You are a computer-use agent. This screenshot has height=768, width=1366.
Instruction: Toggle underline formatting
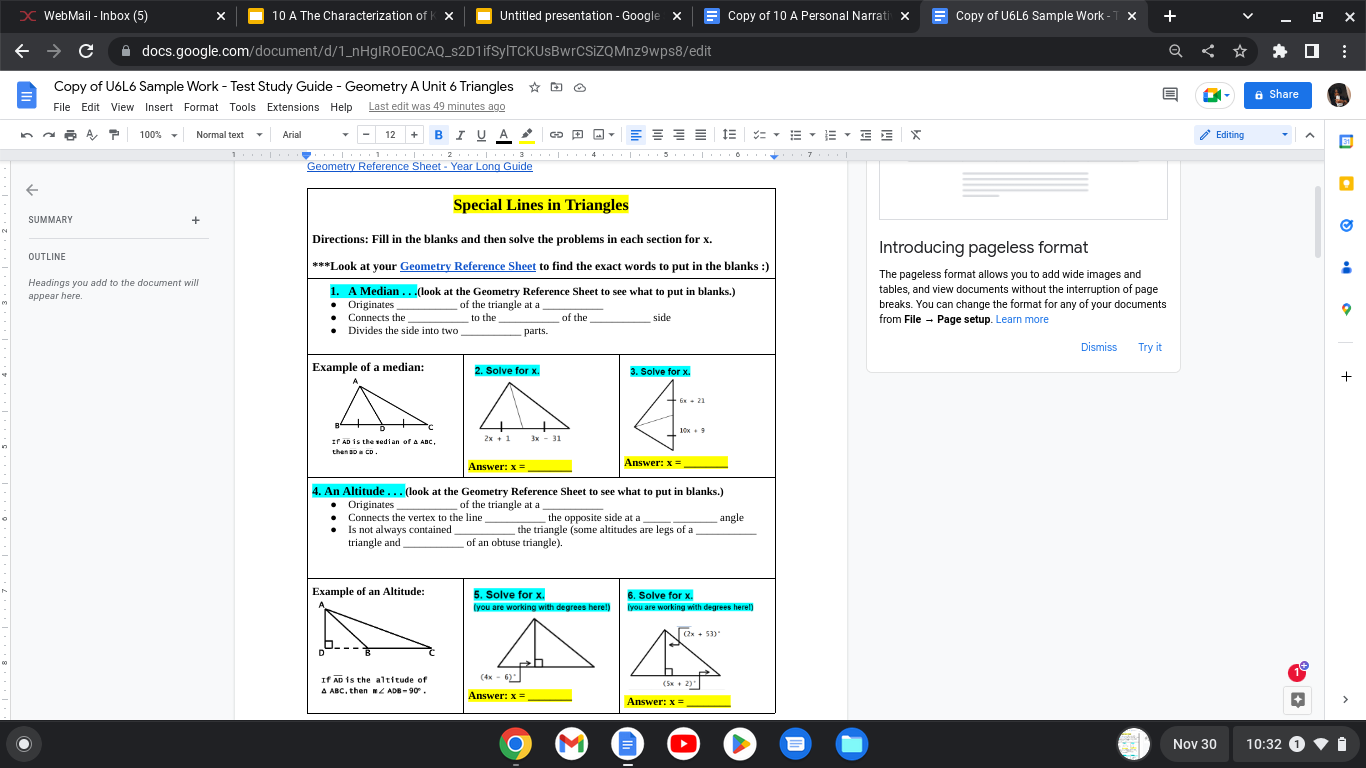481,135
